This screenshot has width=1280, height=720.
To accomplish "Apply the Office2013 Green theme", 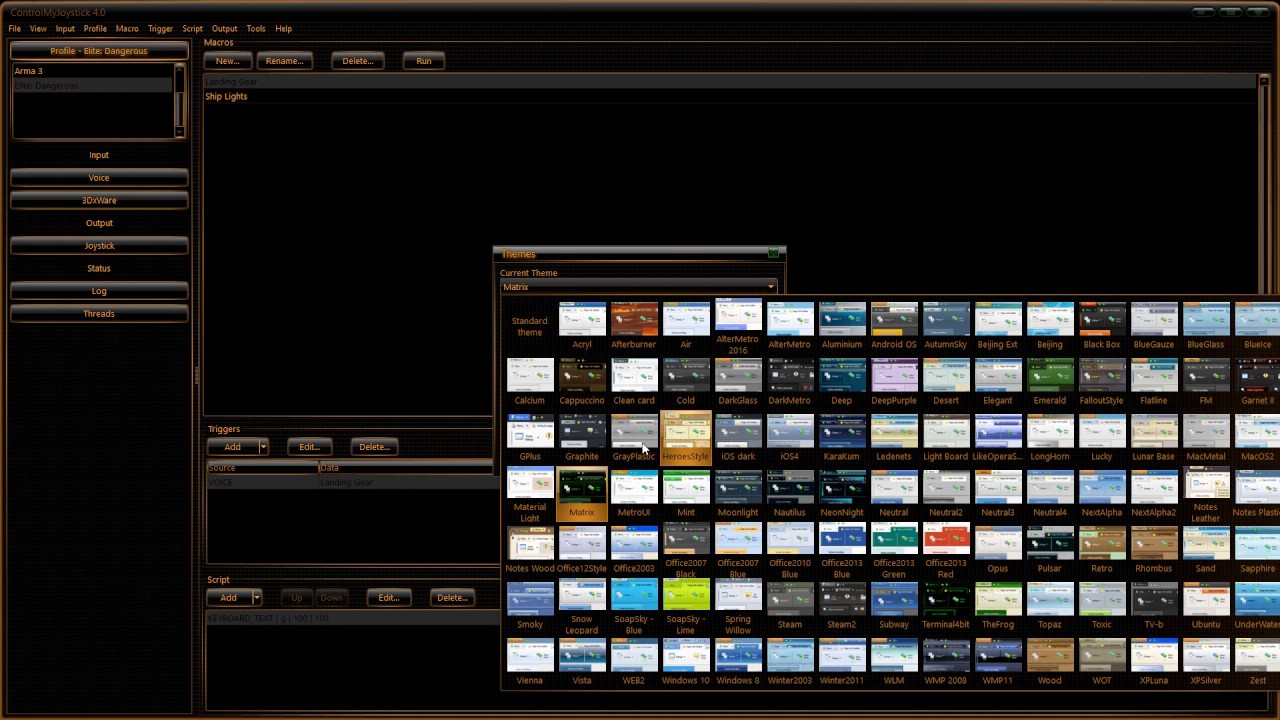I will tap(894, 550).
